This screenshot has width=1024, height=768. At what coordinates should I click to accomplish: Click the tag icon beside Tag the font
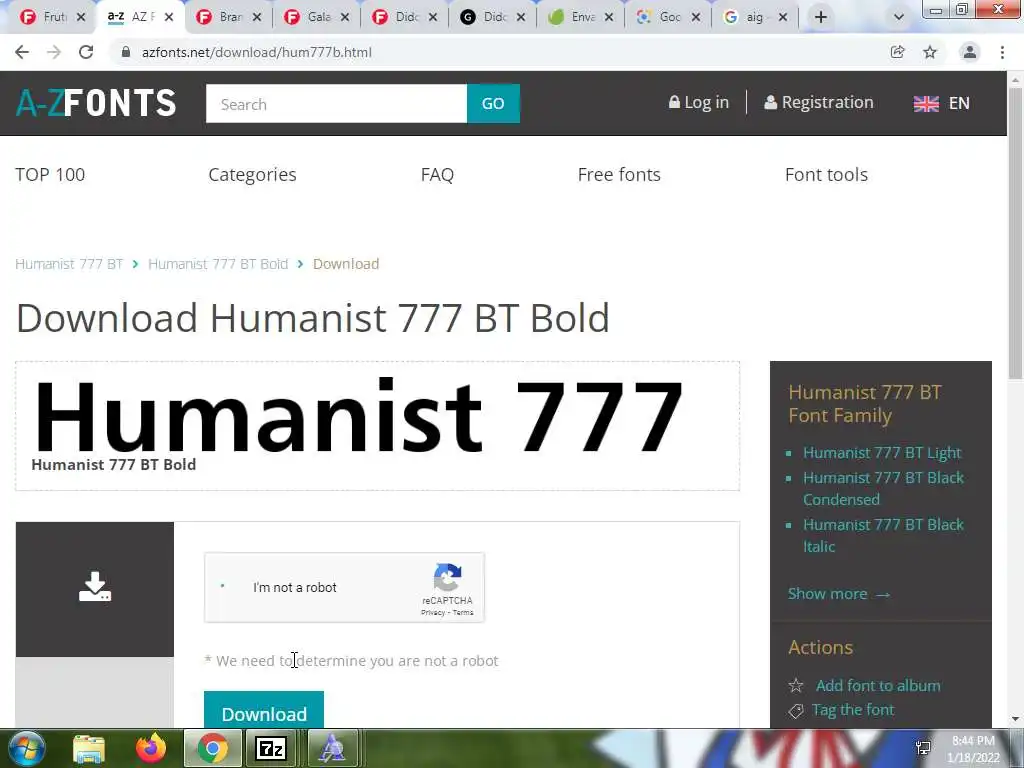pos(796,711)
